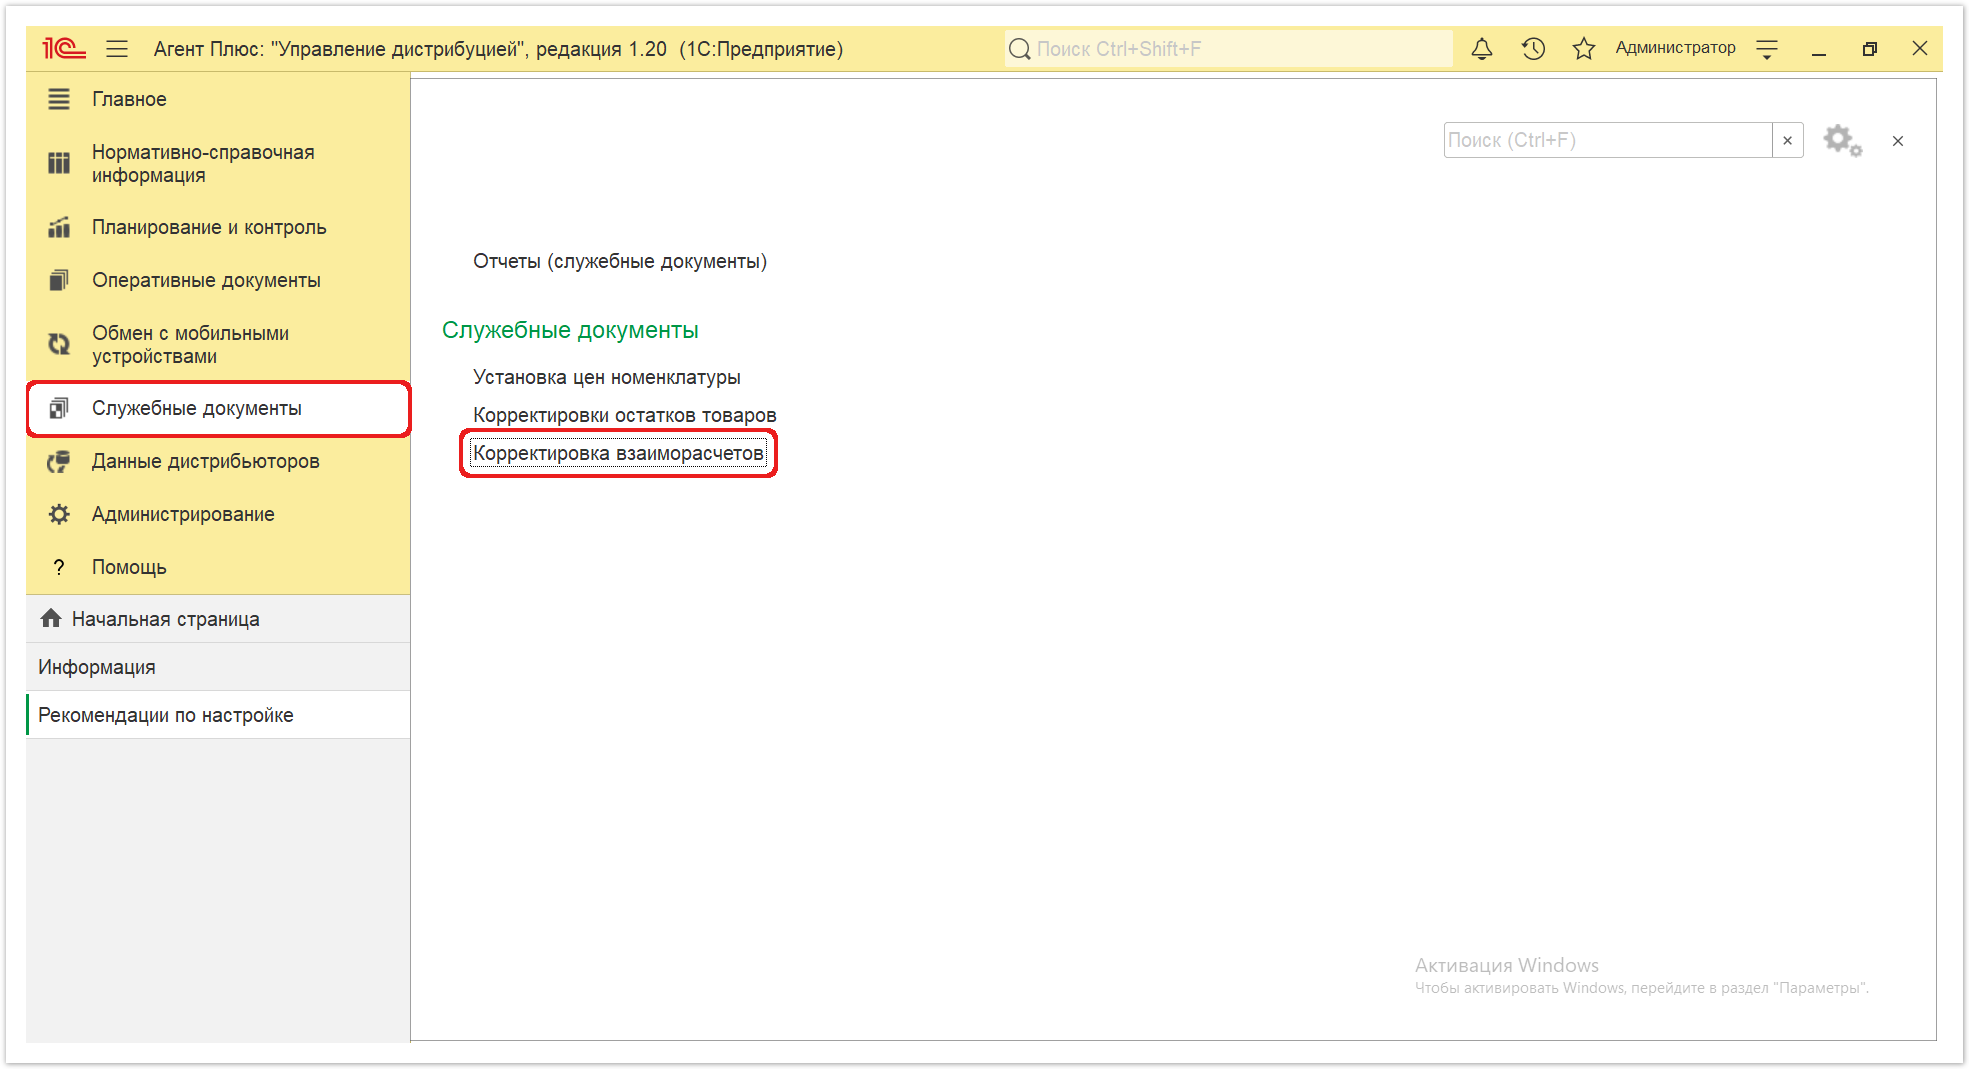Click the Служебные документы green heading

(x=570, y=330)
